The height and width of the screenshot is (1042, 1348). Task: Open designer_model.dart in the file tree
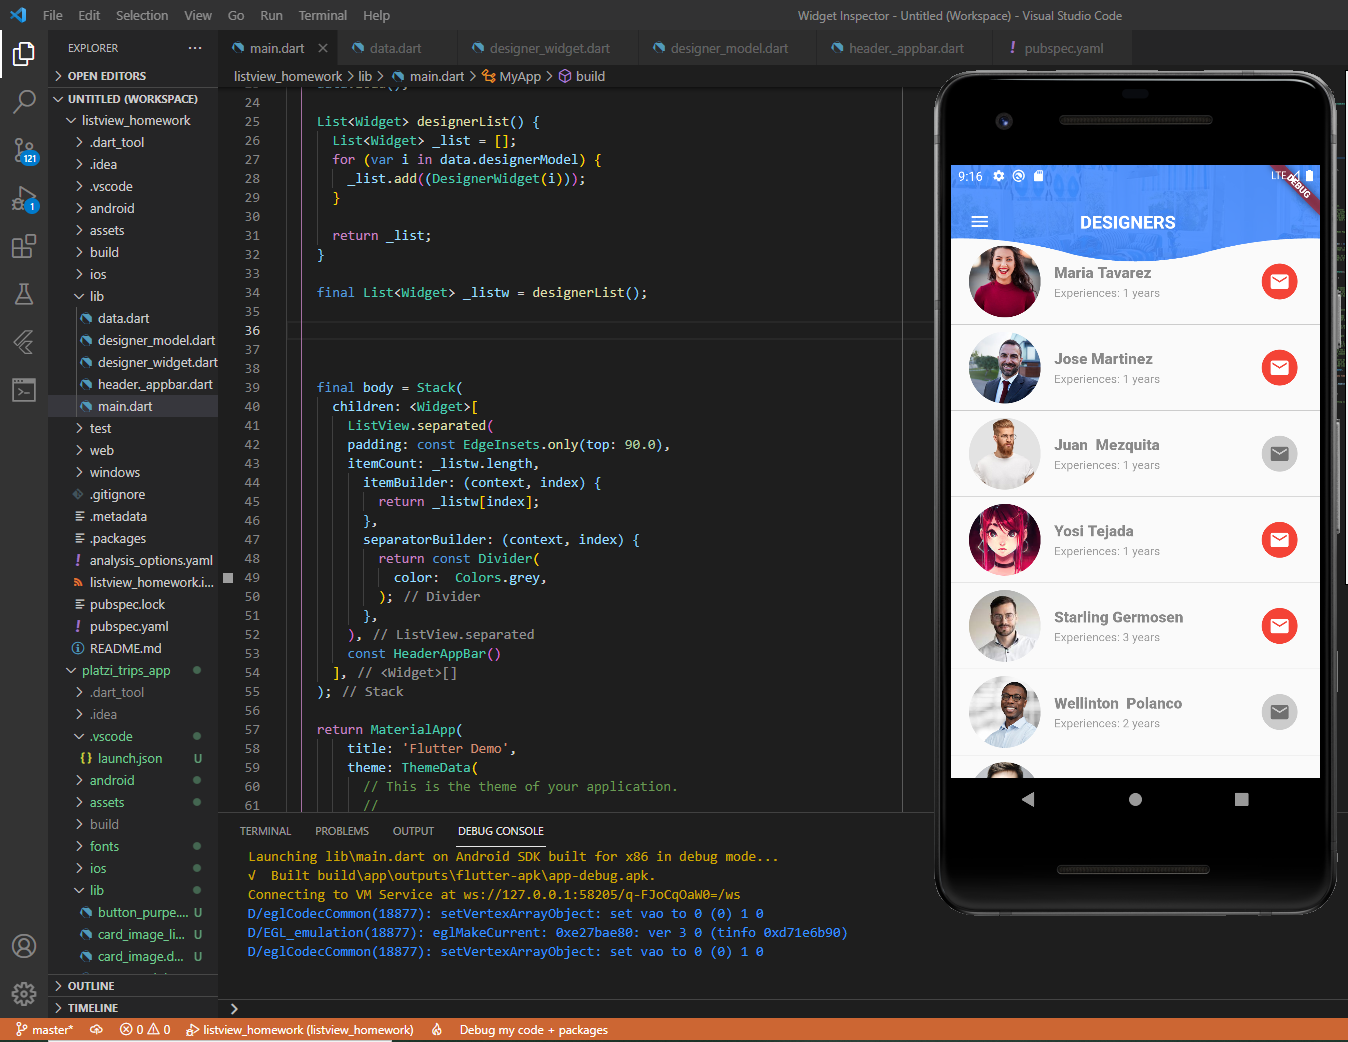tap(133, 340)
